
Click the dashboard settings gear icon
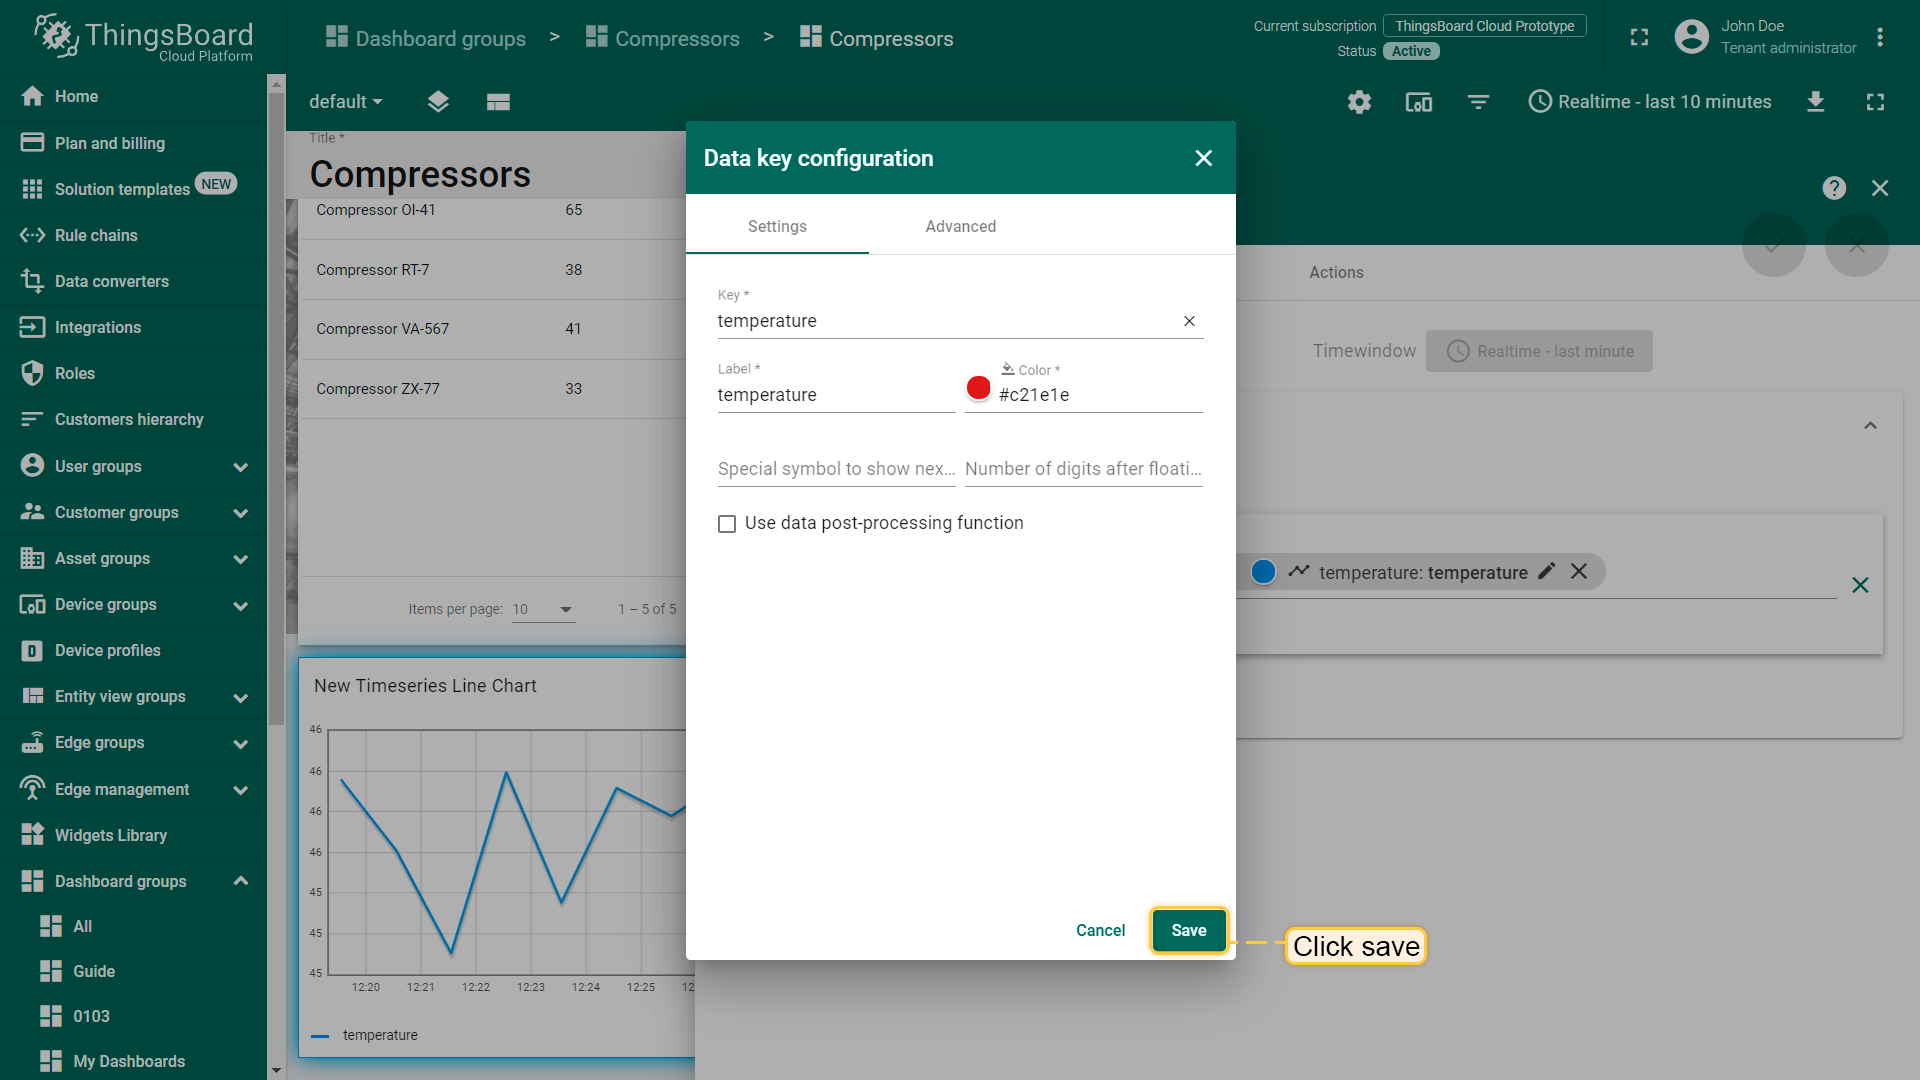point(1359,102)
